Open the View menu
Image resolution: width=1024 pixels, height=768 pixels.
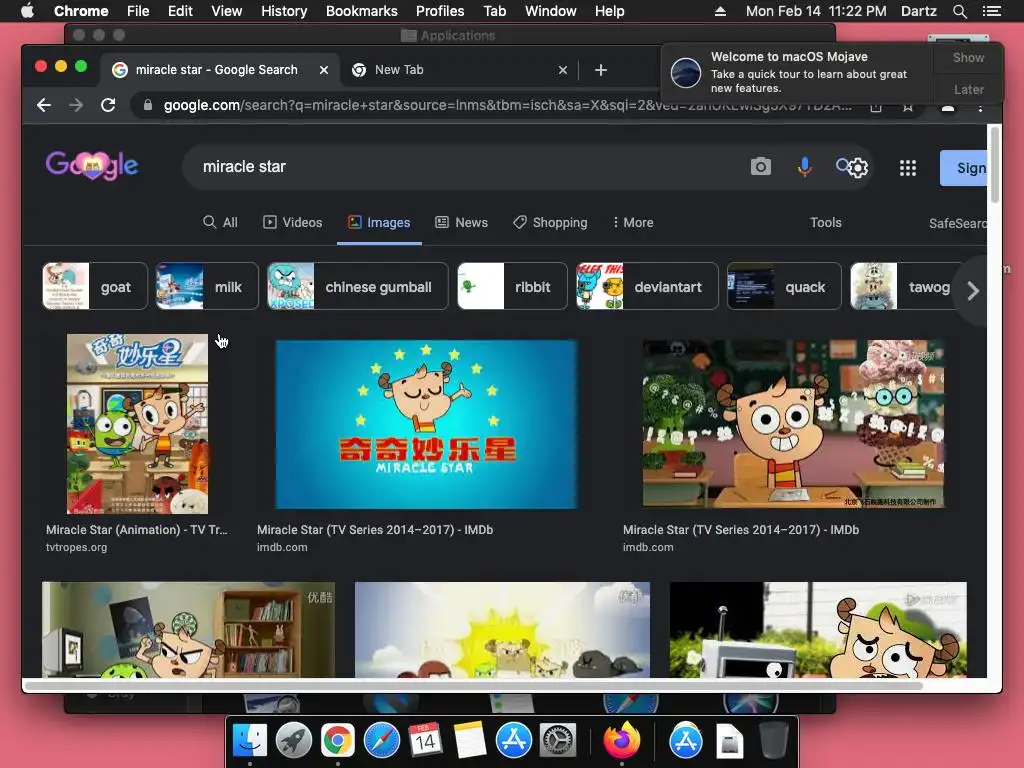[x=227, y=11]
